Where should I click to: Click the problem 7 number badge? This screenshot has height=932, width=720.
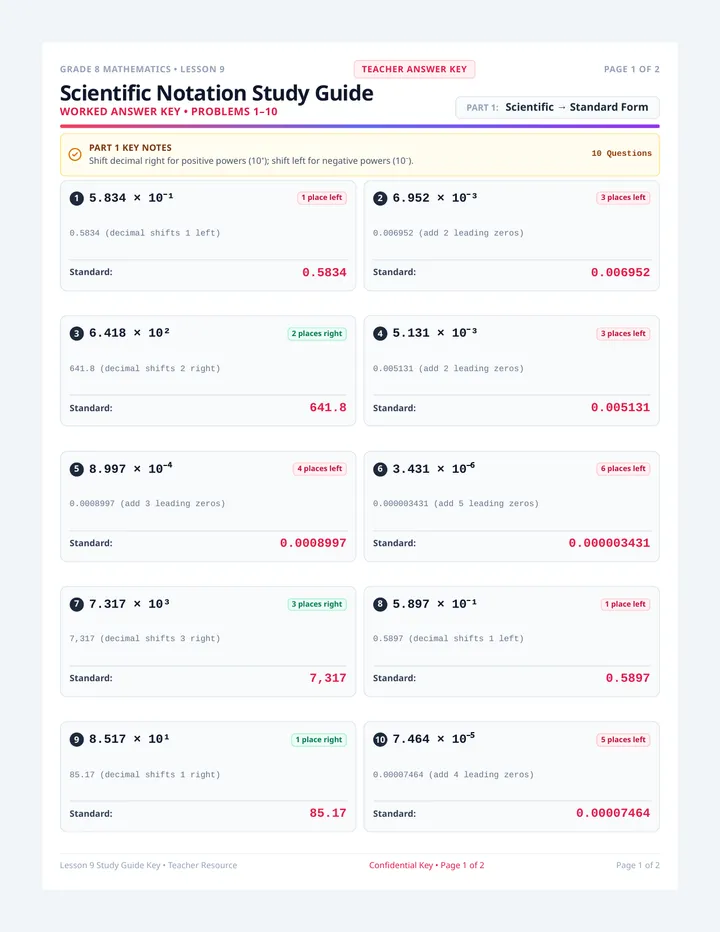pyautogui.click(x=77, y=604)
